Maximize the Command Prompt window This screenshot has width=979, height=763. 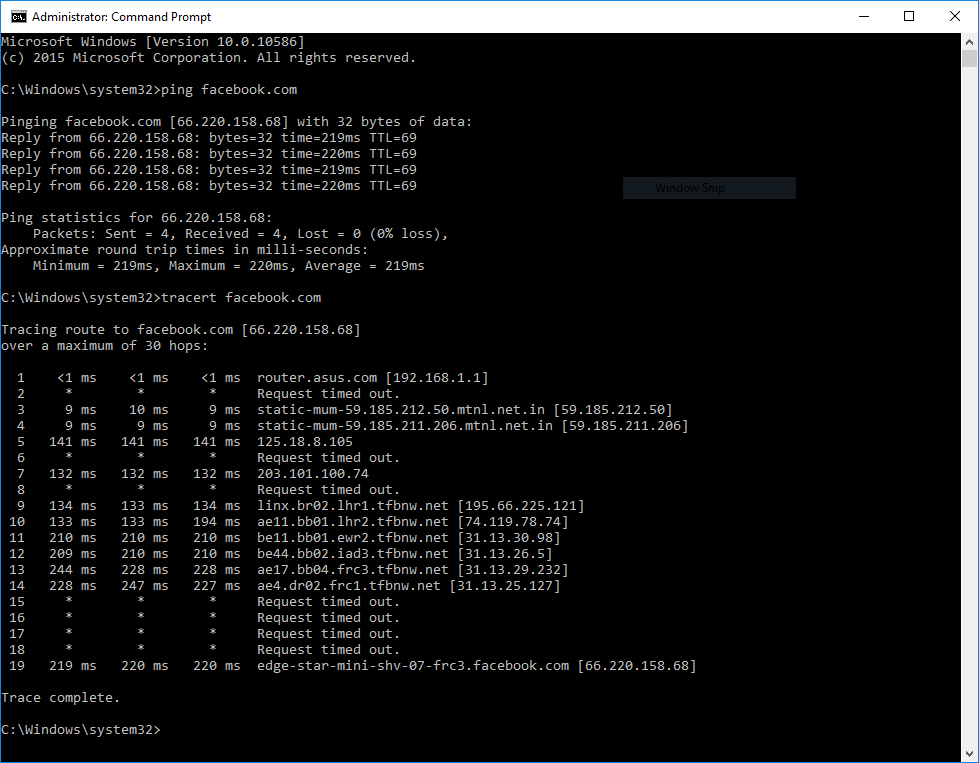[909, 16]
